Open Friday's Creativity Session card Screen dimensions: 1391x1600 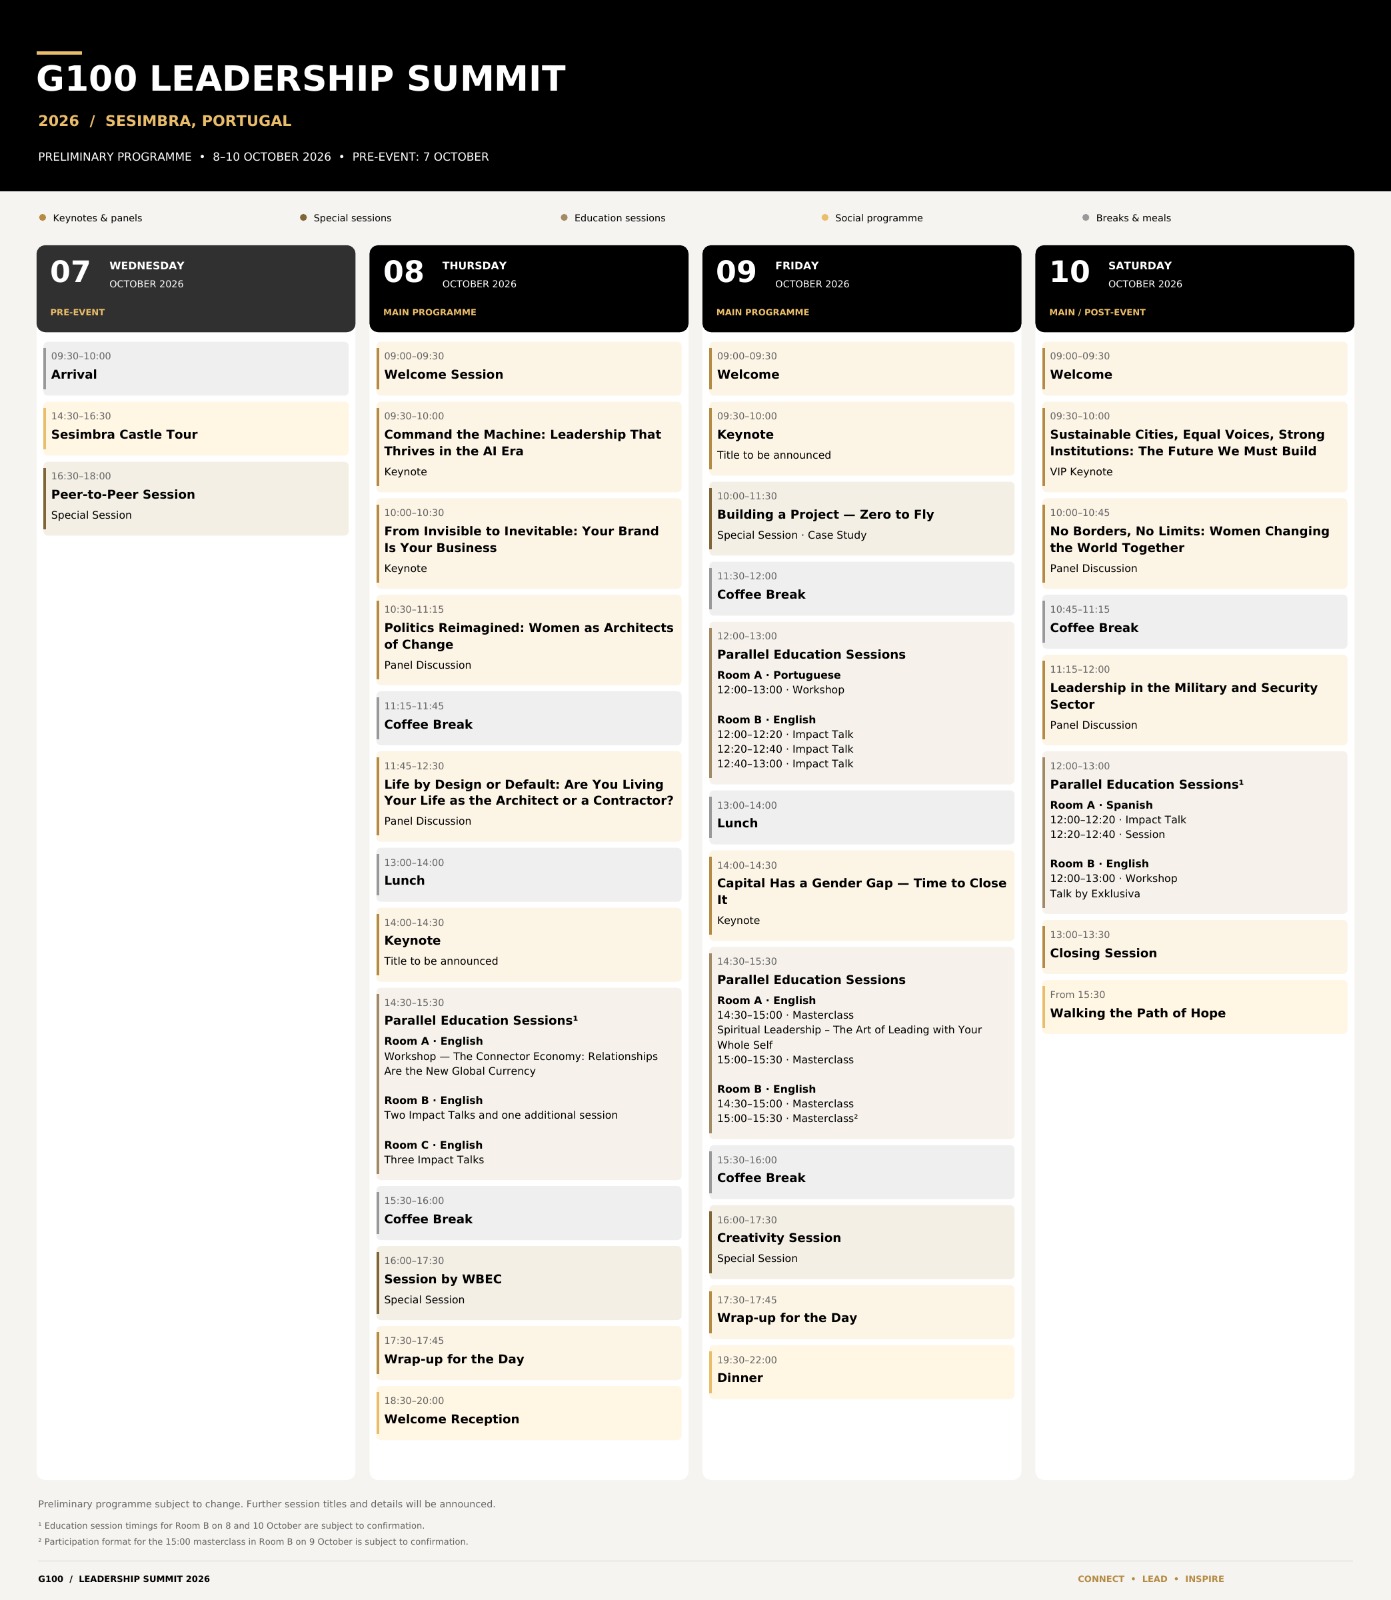click(862, 1242)
